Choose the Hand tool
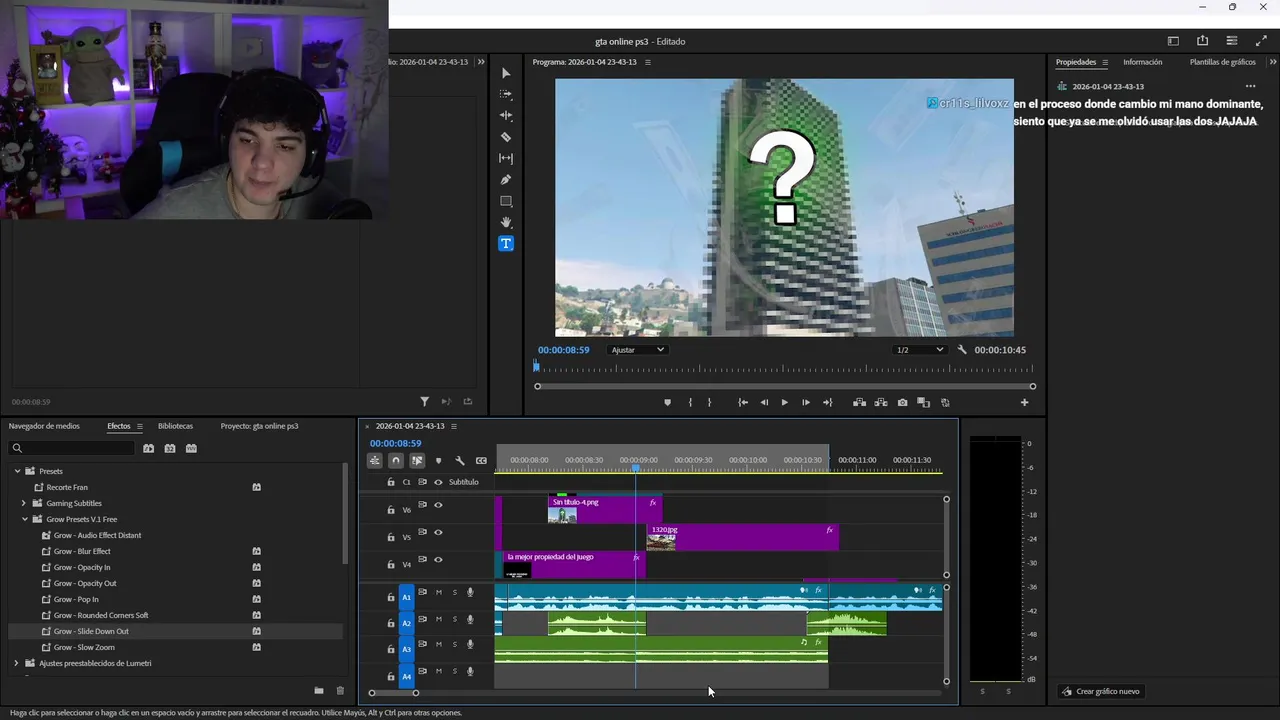The height and width of the screenshot is (720, 1280). (x=506, y=222)
